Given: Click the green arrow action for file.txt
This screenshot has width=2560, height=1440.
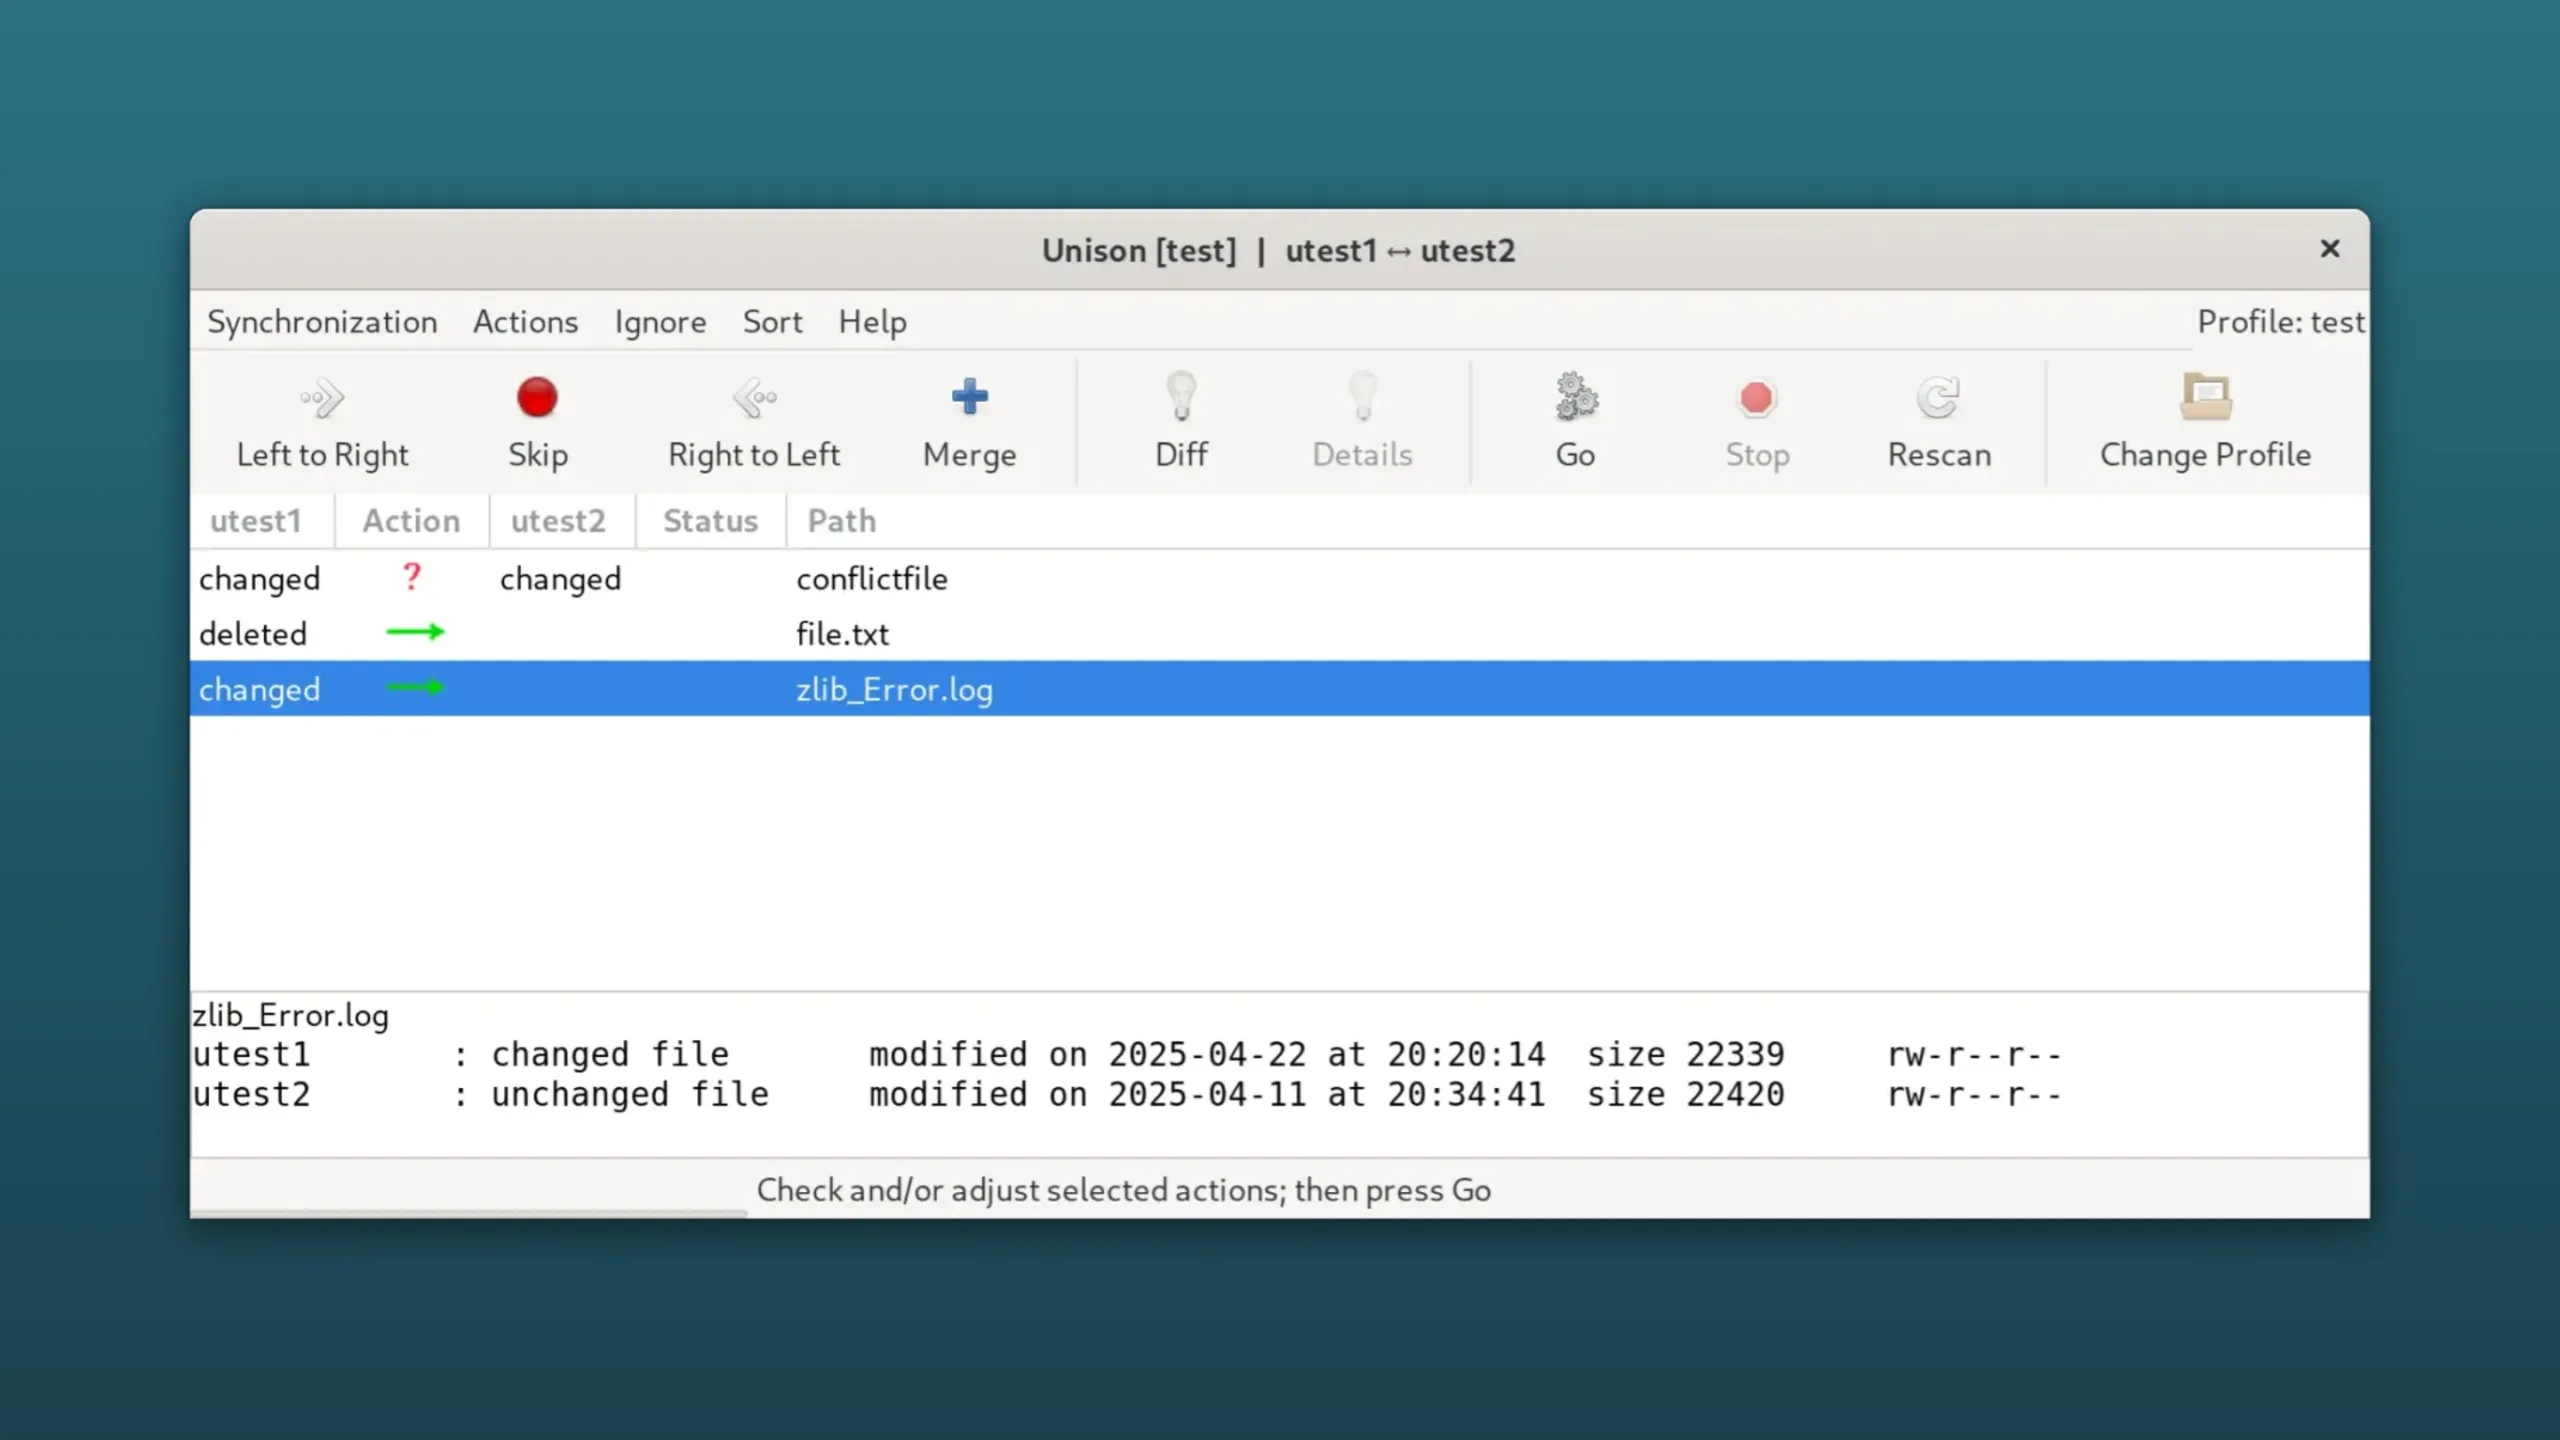Looking at the screenshot, I should pyautogui.click(x=415, y=632).
